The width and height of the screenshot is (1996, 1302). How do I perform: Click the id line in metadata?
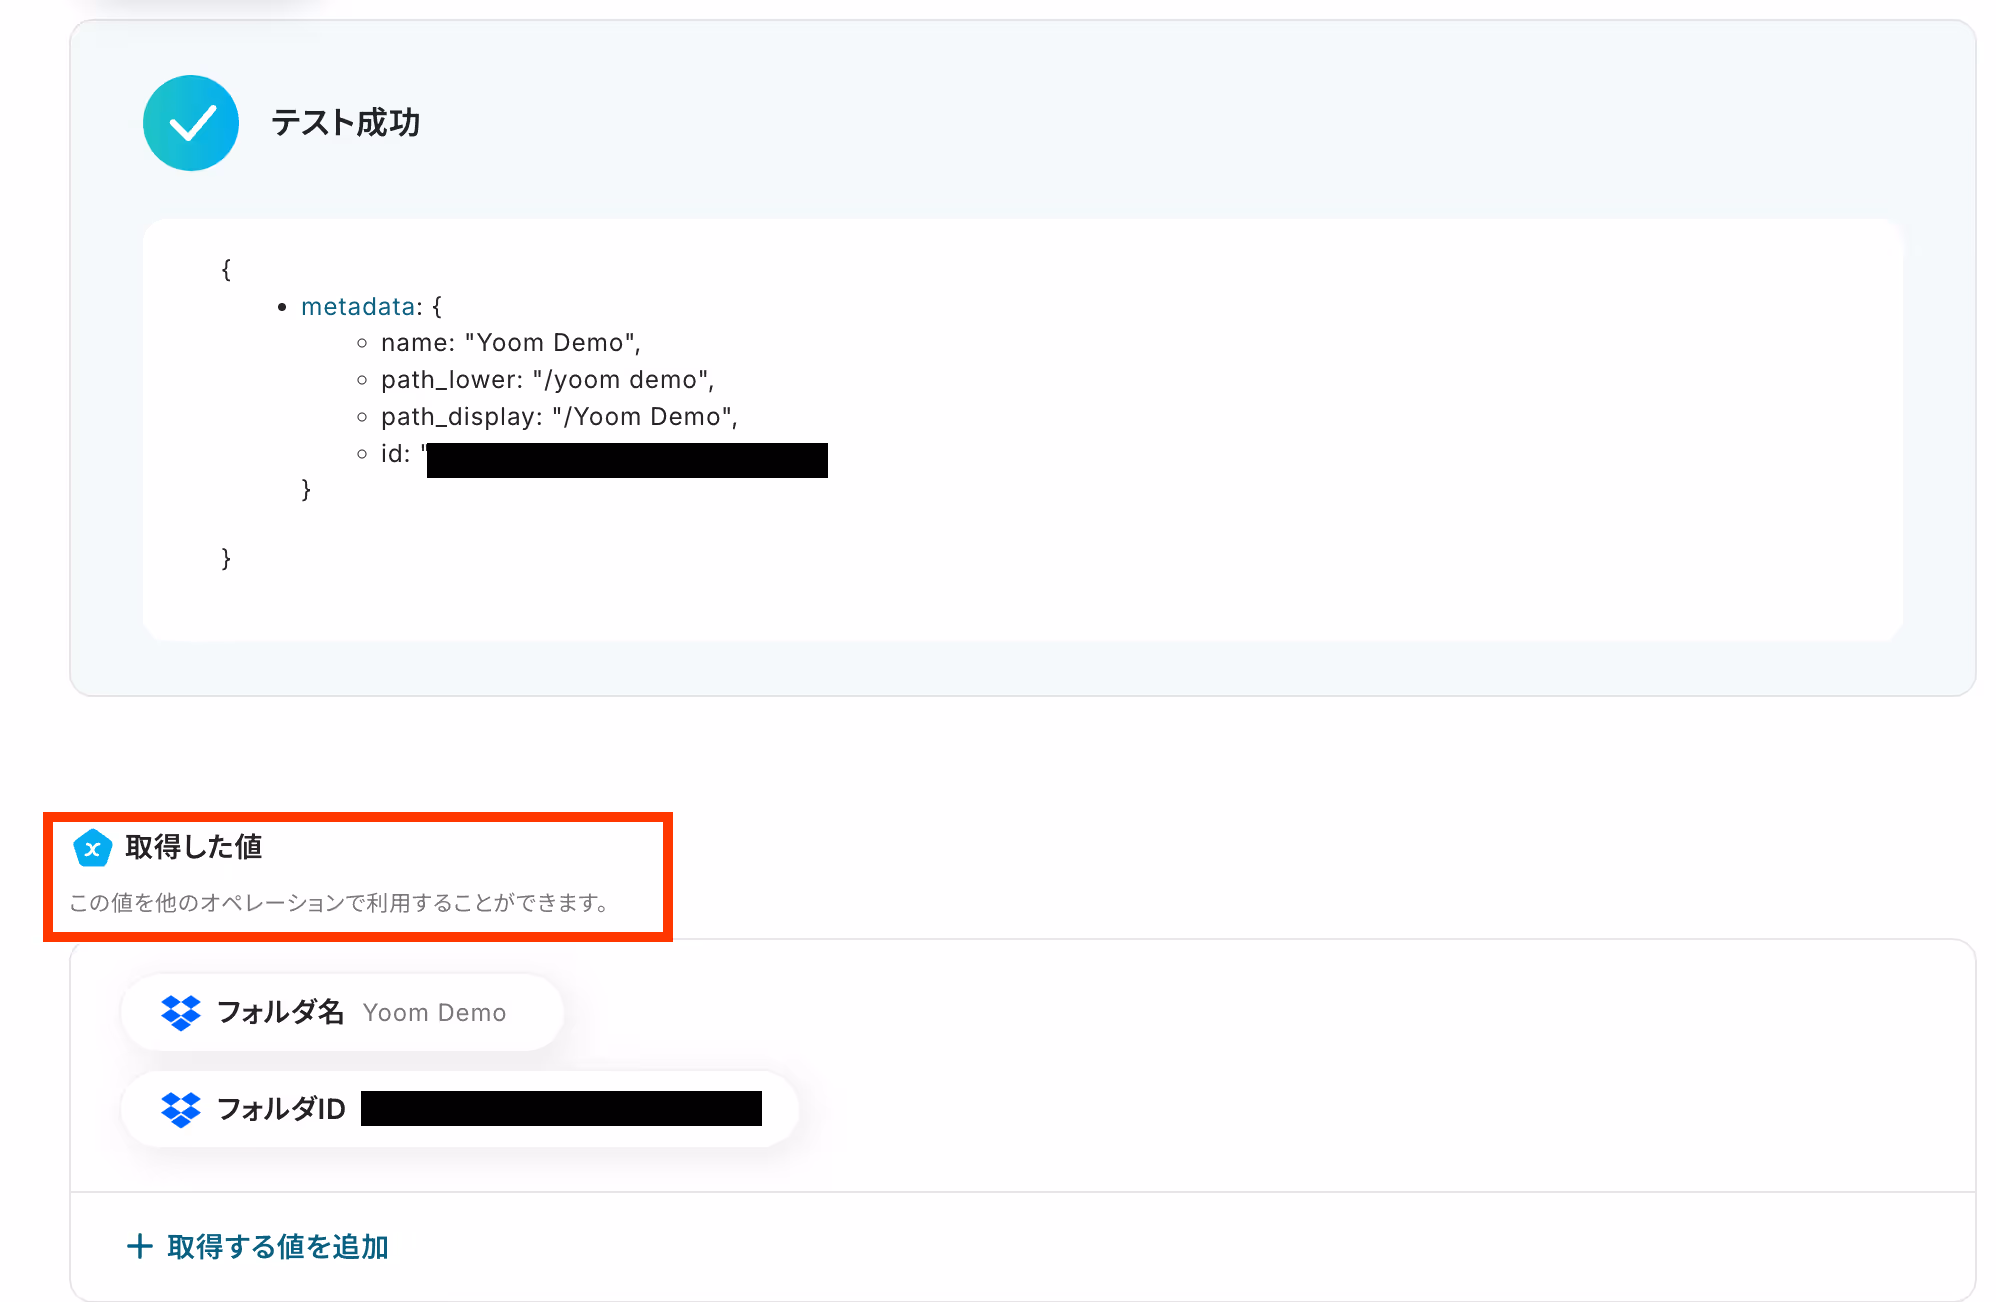[396, 454]
